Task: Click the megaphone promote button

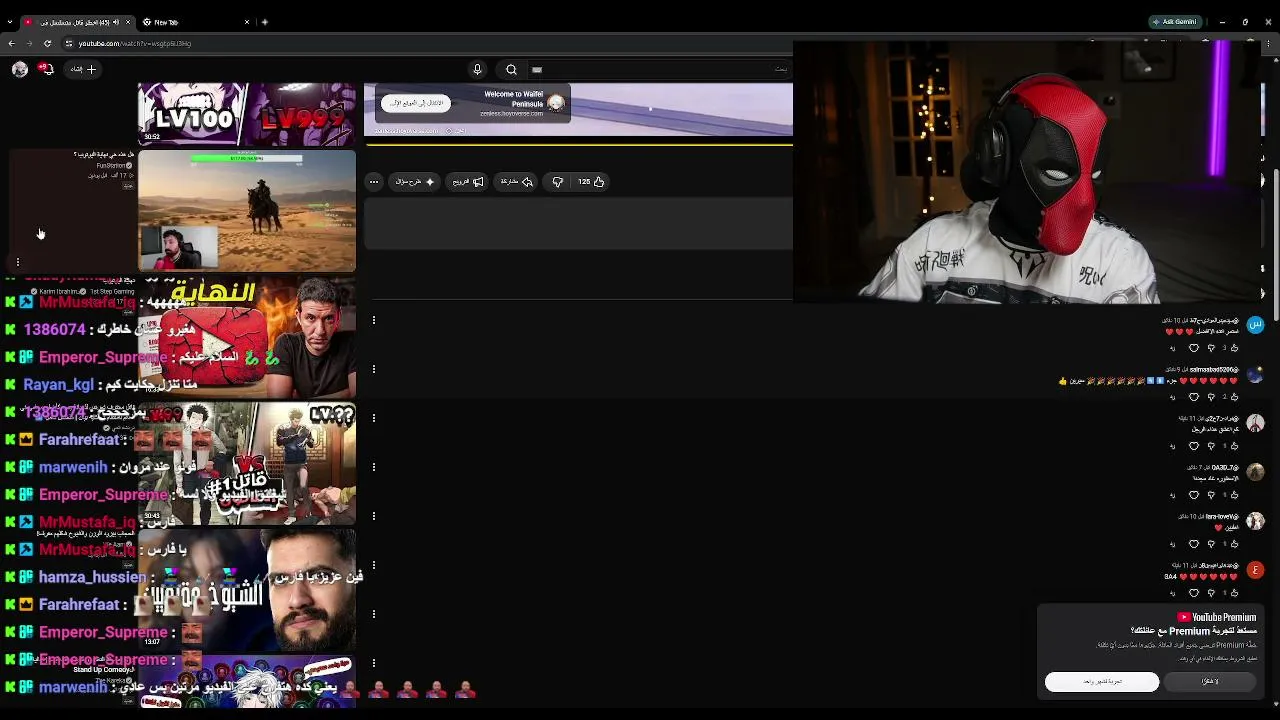Action: pos(468,182)
